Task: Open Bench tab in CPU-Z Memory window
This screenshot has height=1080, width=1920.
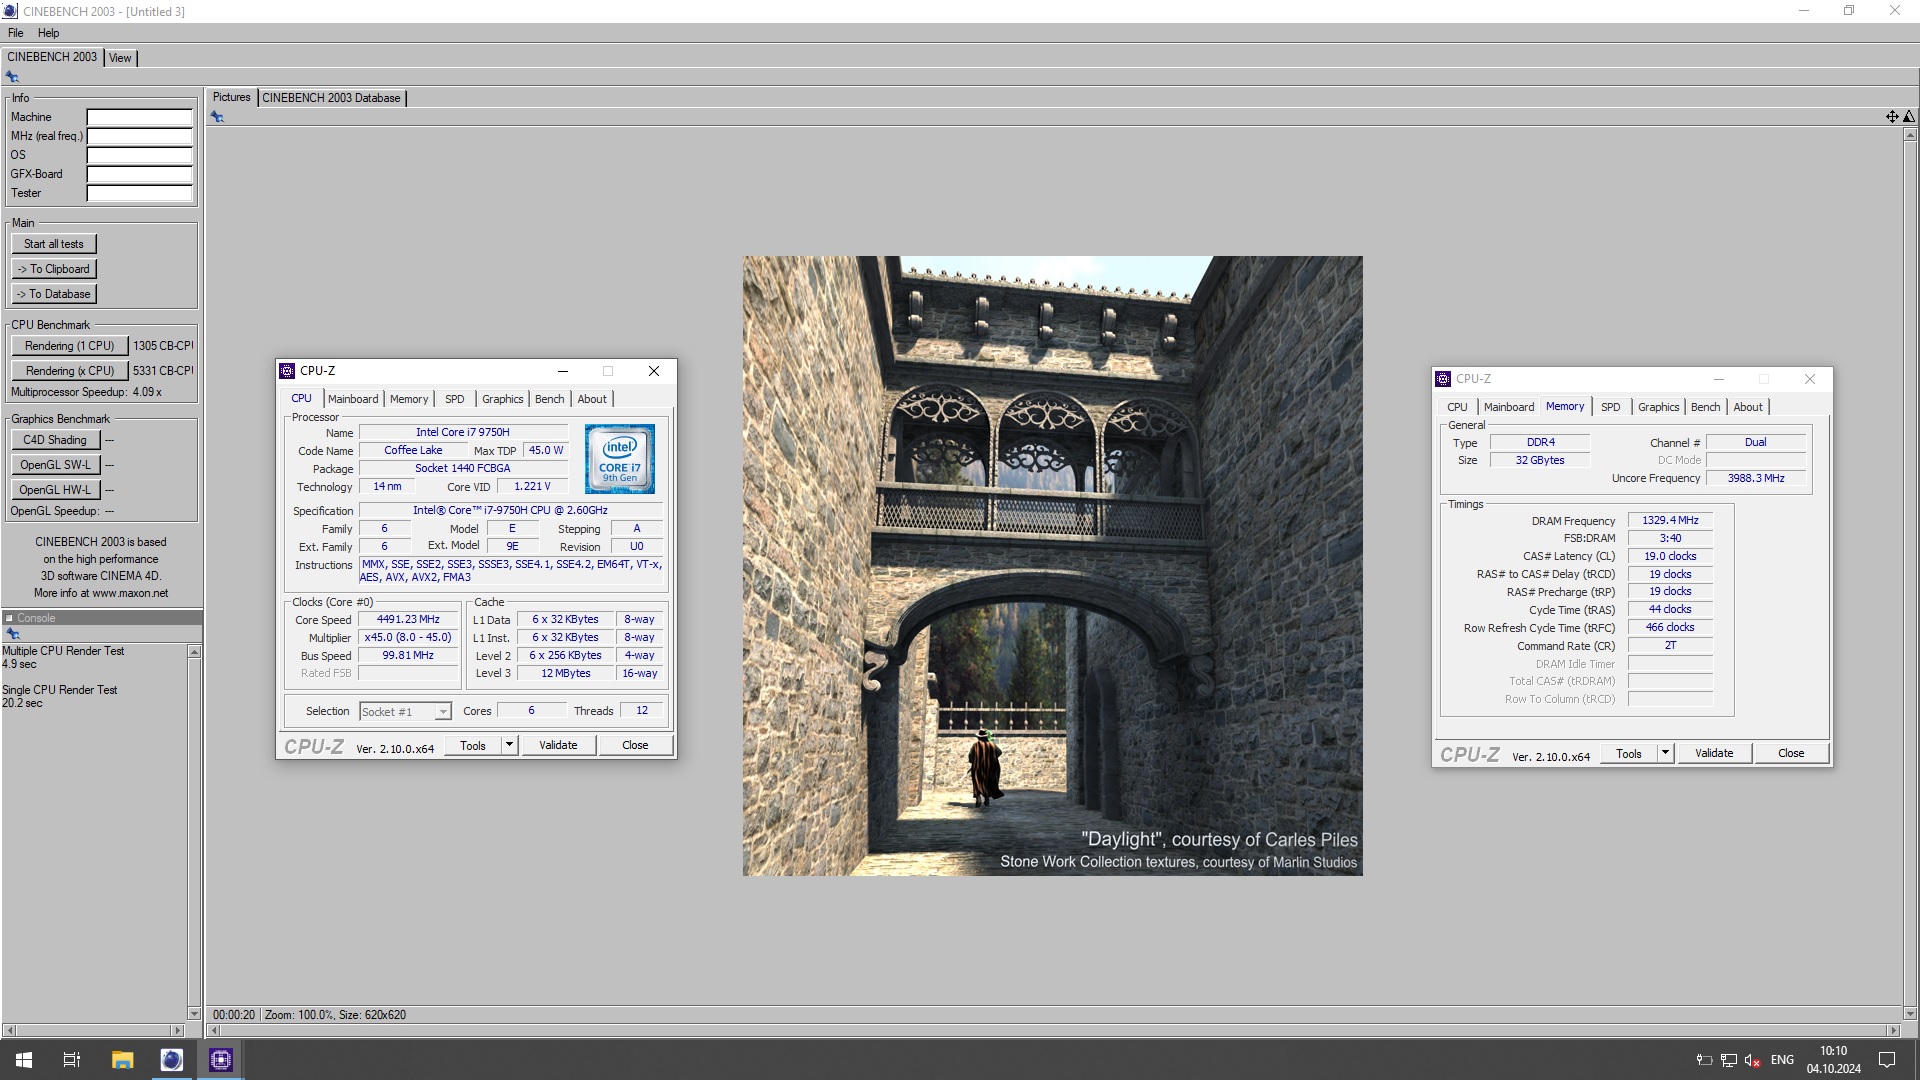Action: [x=1706, y=407]
